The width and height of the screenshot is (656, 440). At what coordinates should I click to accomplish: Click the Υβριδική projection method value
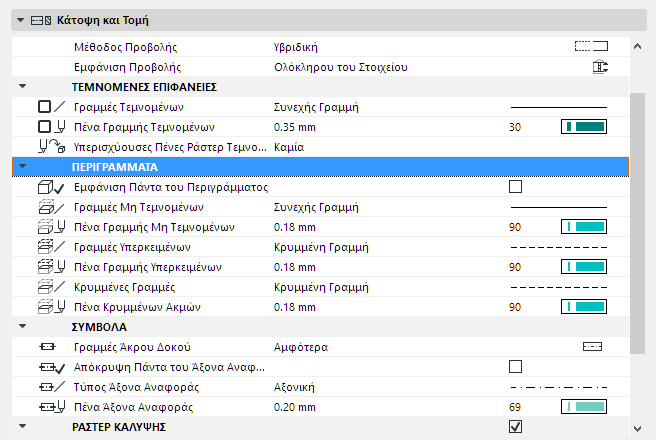[298, 47]
